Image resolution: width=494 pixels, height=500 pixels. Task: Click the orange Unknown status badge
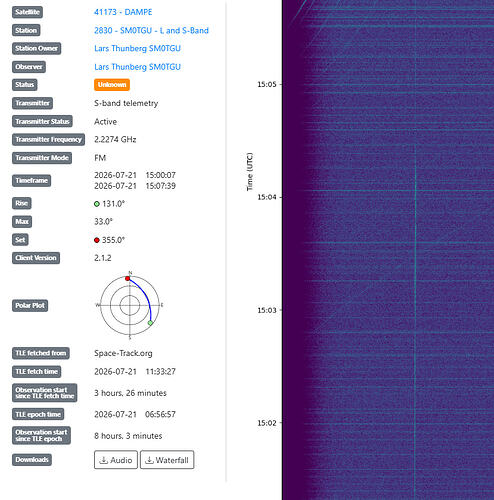click(x=112, y=85)
